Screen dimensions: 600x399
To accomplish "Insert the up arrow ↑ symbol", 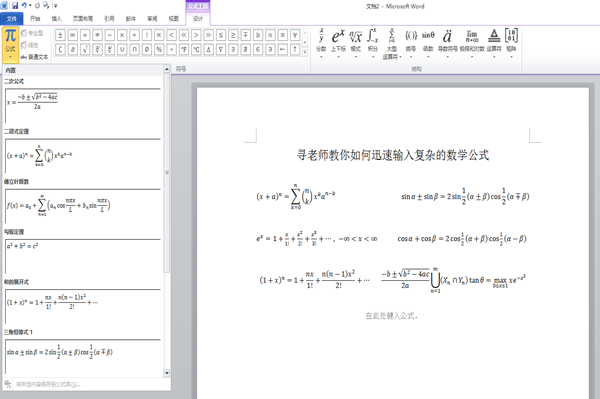I will coord(295,49).
